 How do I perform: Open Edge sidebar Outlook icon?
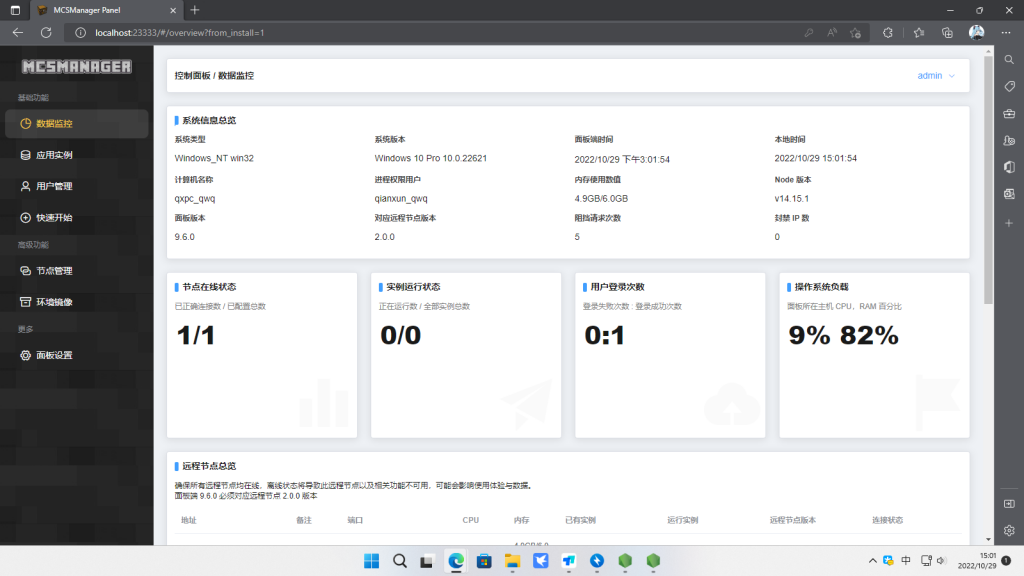pos(1009,194)
